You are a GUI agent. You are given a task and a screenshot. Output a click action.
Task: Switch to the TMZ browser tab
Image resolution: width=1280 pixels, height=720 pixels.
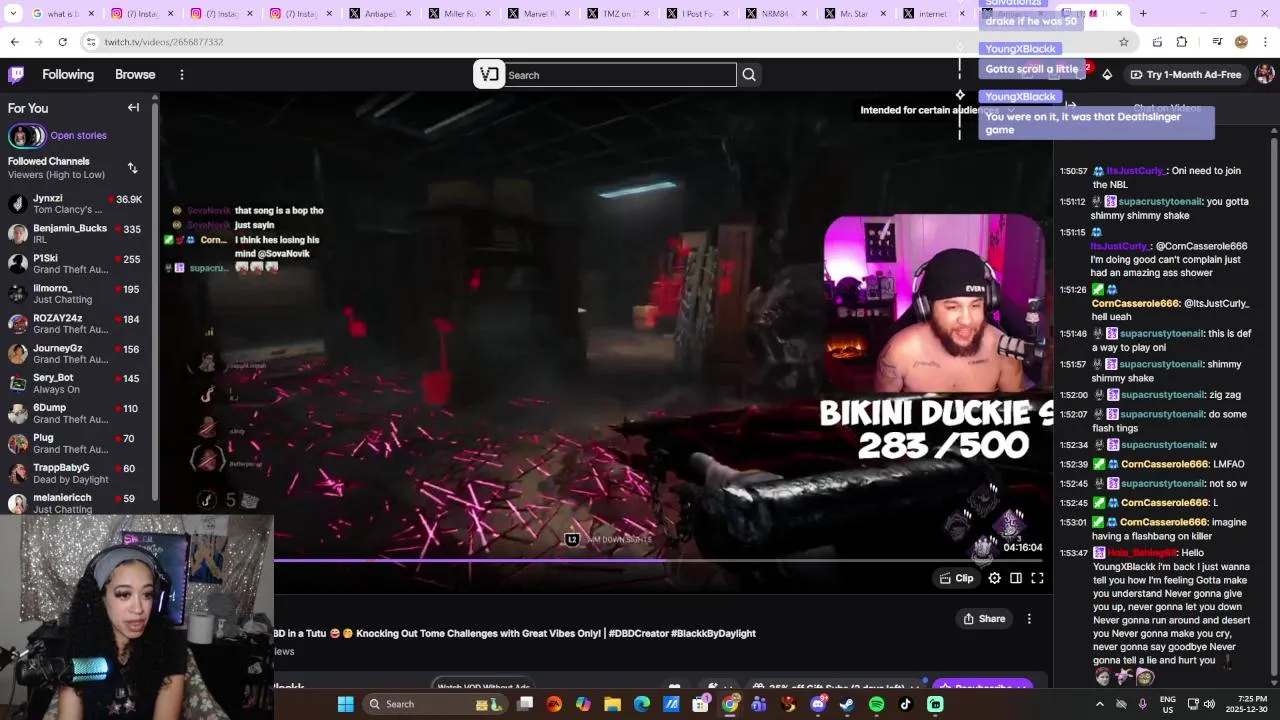(620, 14)
